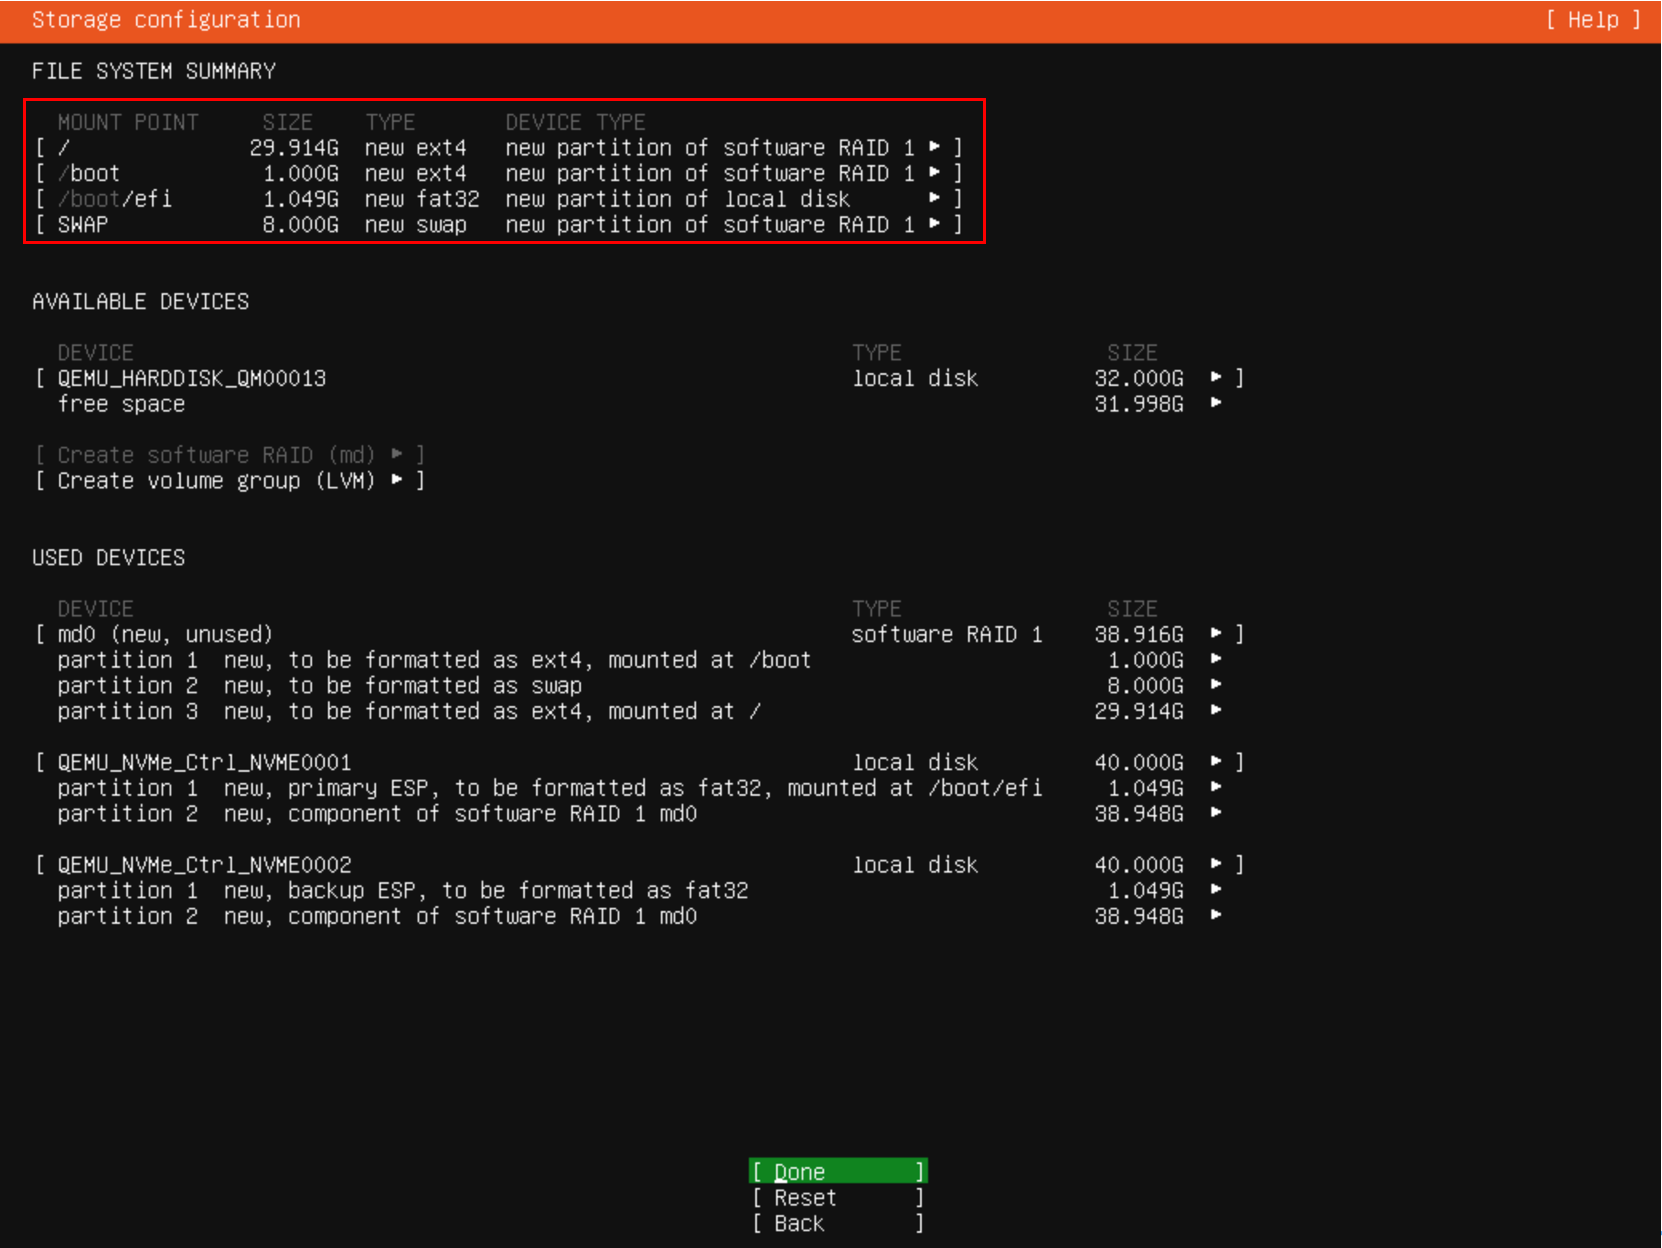Expand the SWAP partition options
The image size is (1662, 1248).
point(935,224)
